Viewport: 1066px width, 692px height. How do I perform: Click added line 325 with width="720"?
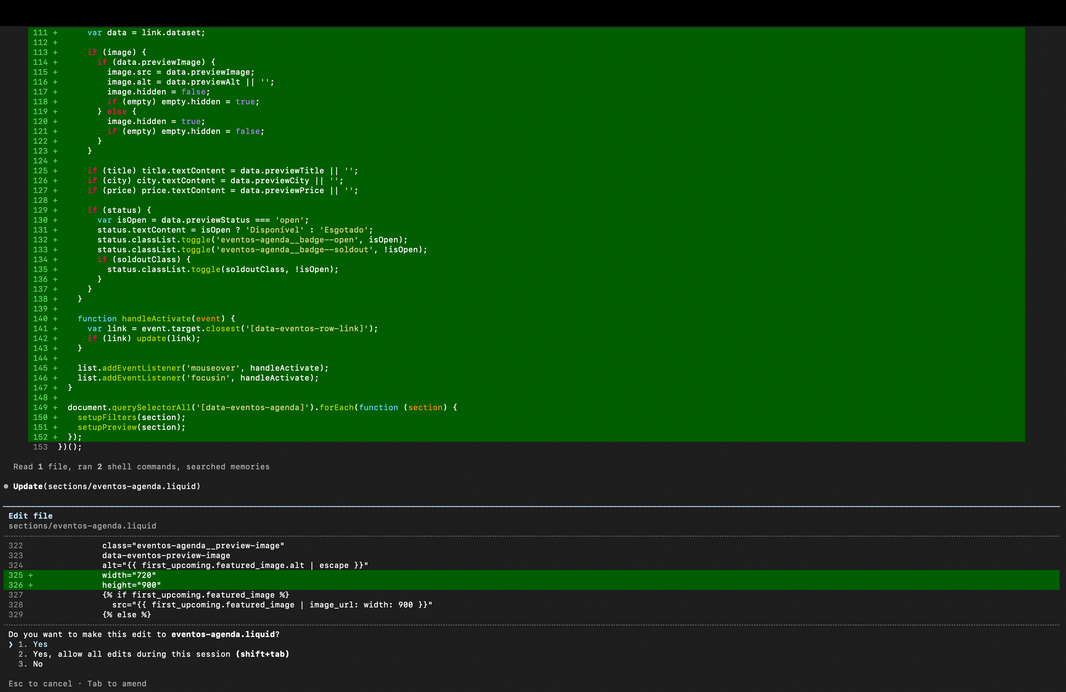click(532, 575)
